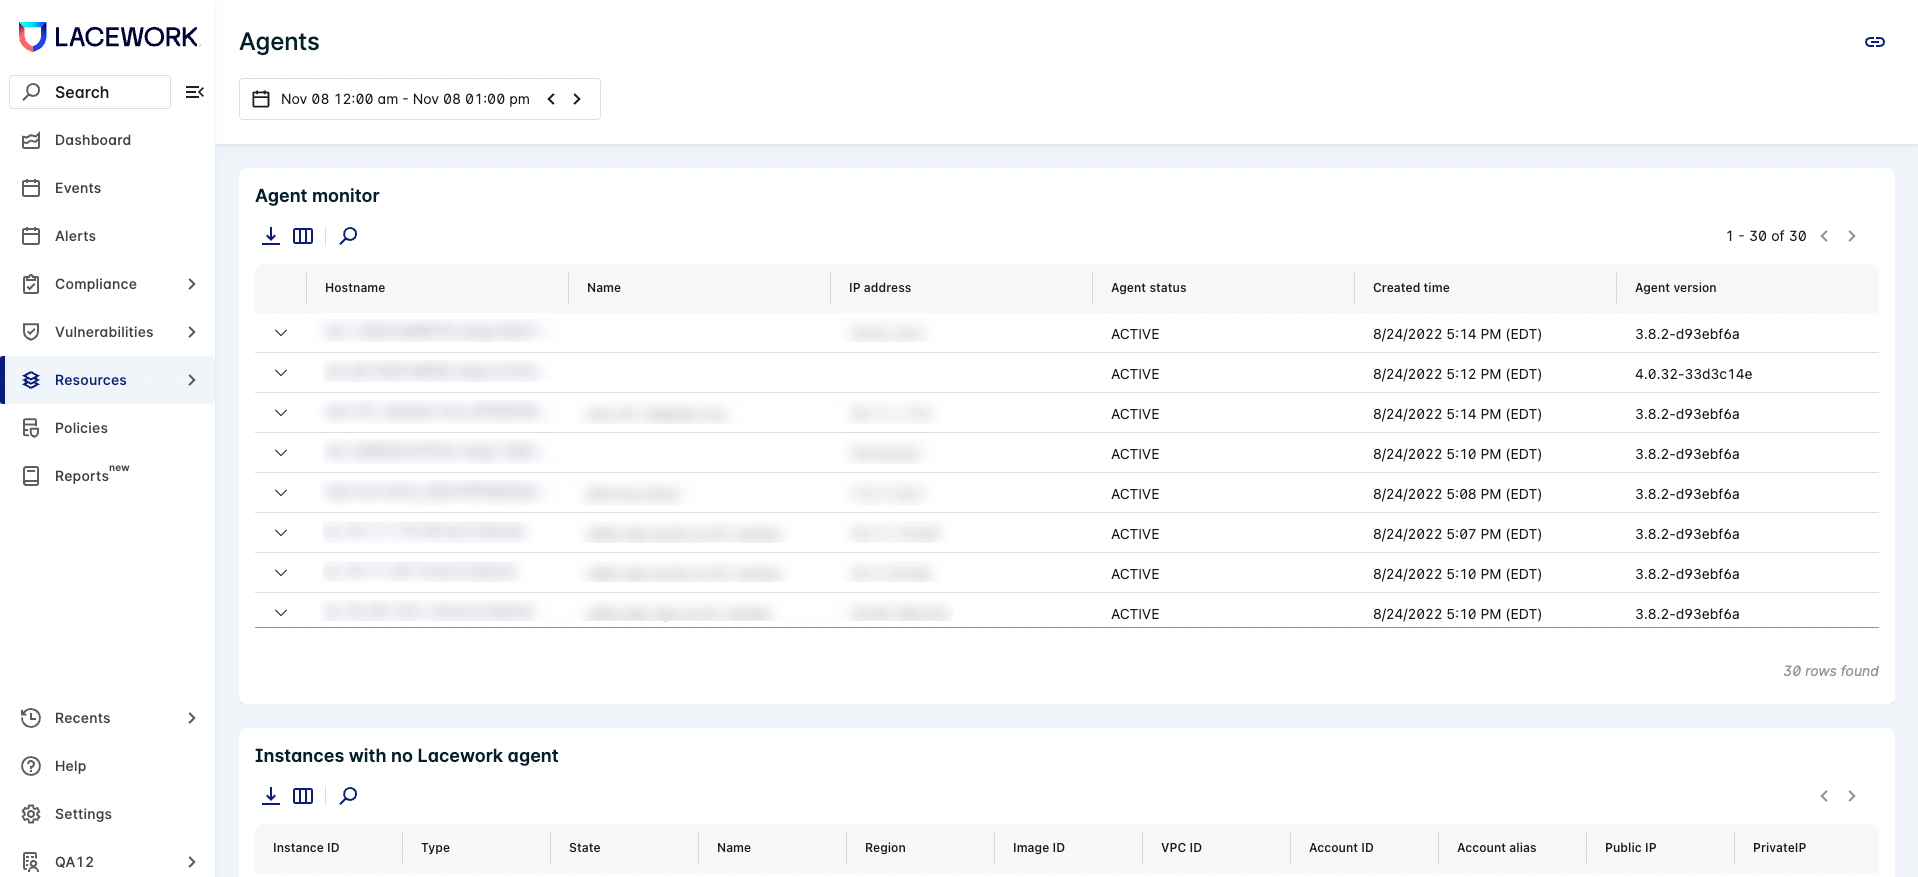This screenshot has width=1918, height=877.
Task: Expand the Recents submenu
Action: tap(192, 718)
